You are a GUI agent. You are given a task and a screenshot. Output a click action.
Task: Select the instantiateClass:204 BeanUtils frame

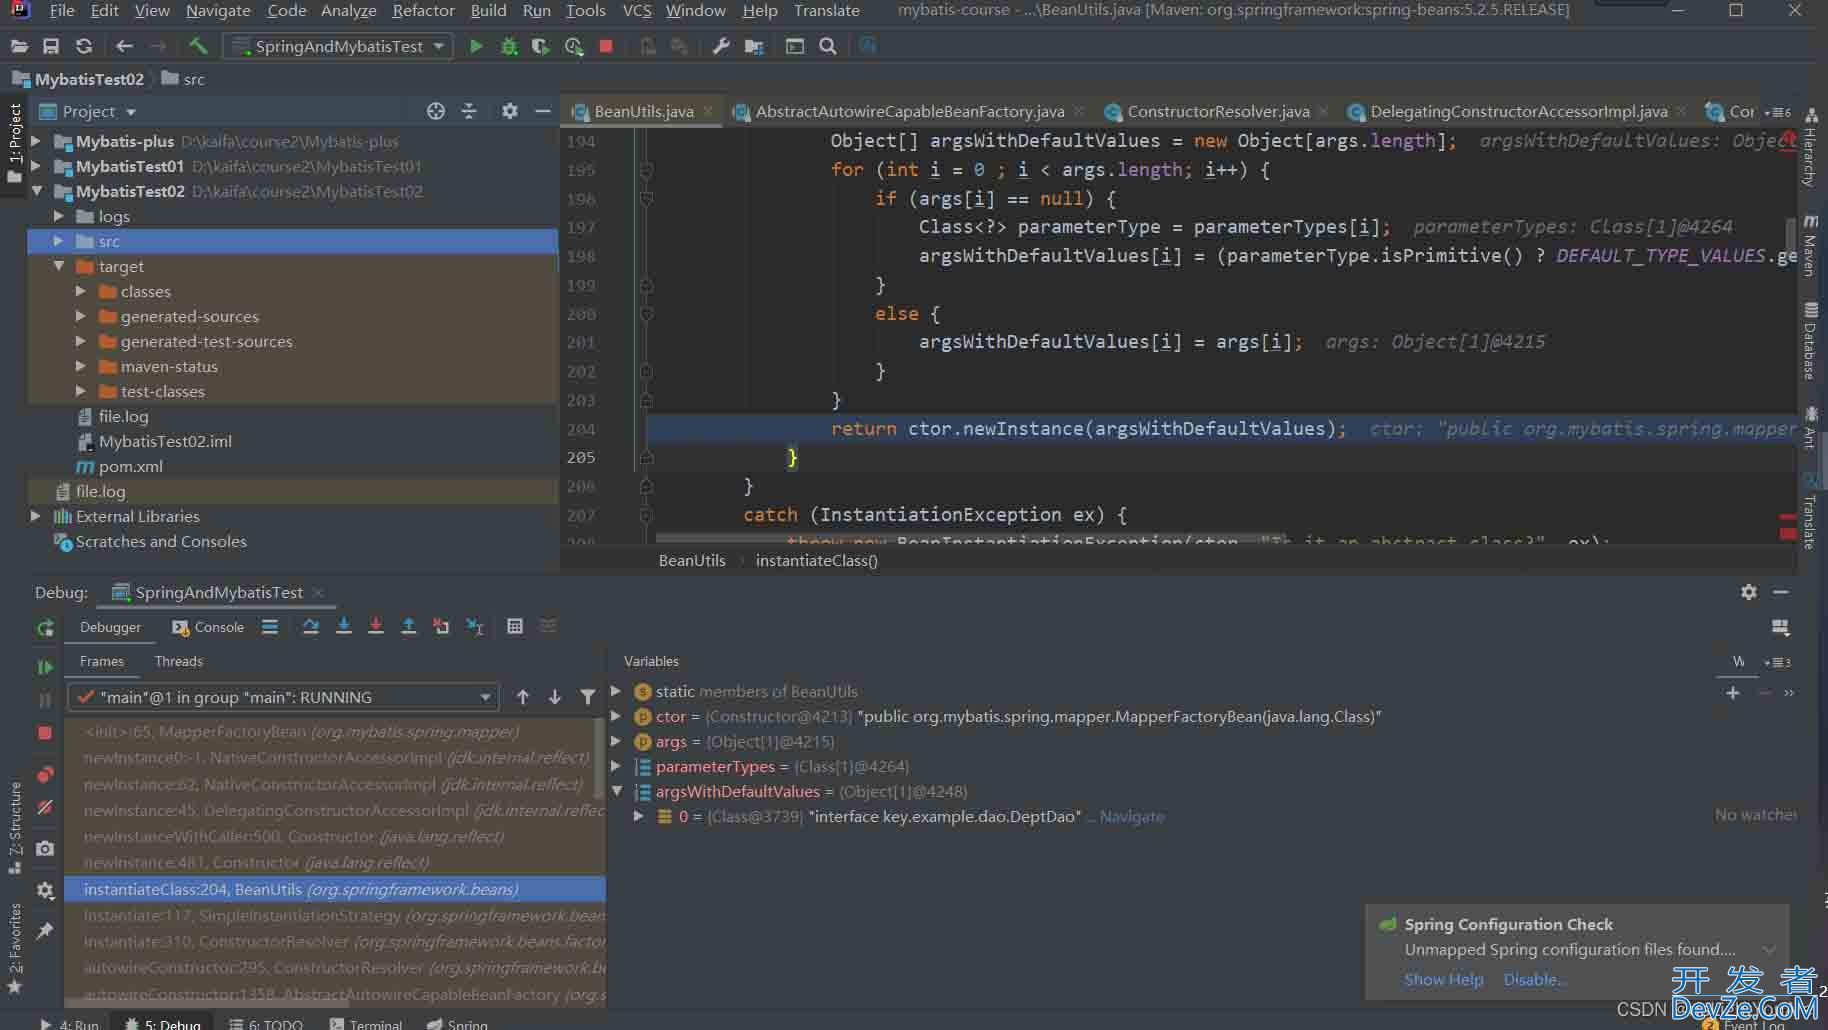(x=335, y=889)
